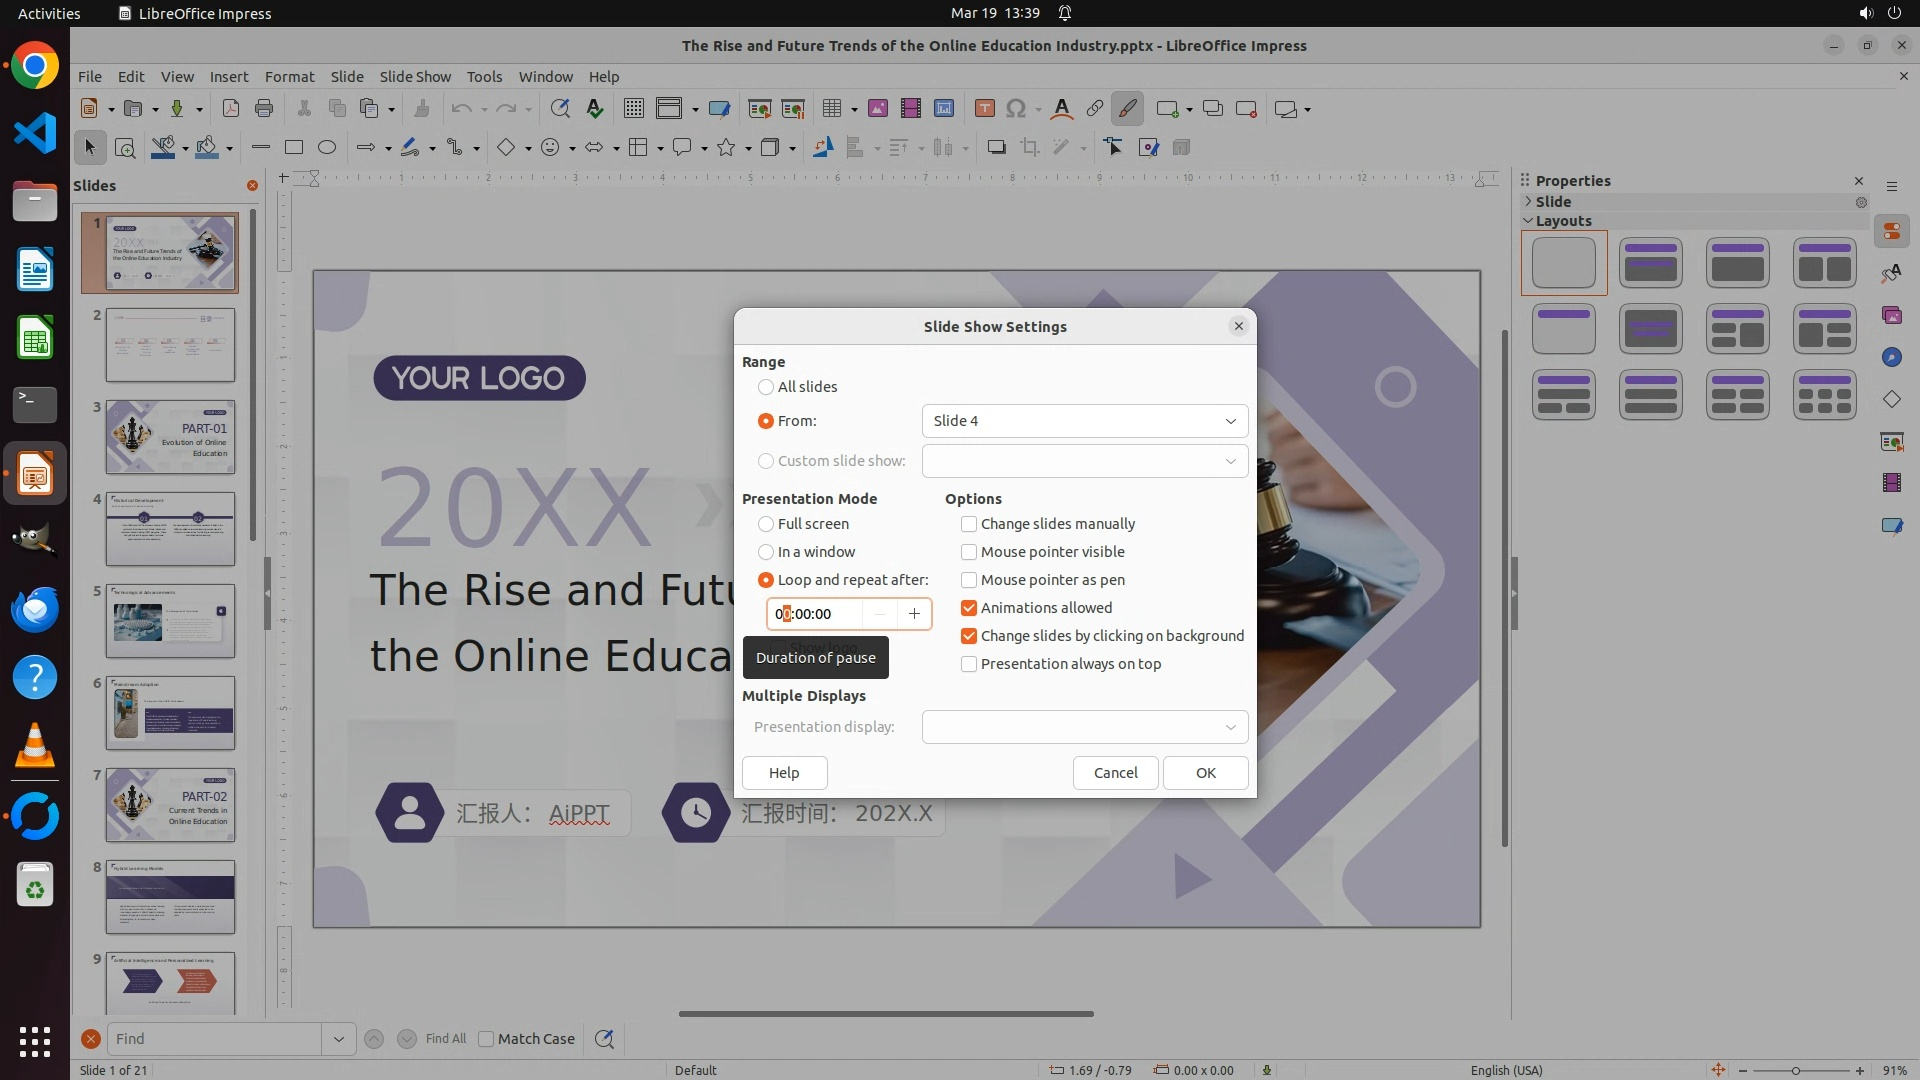Image resolution: width=1920 pixels, height=1080 pixels.
Task: Uncheck Animations allowed checkbox
Action: [969, 608]
